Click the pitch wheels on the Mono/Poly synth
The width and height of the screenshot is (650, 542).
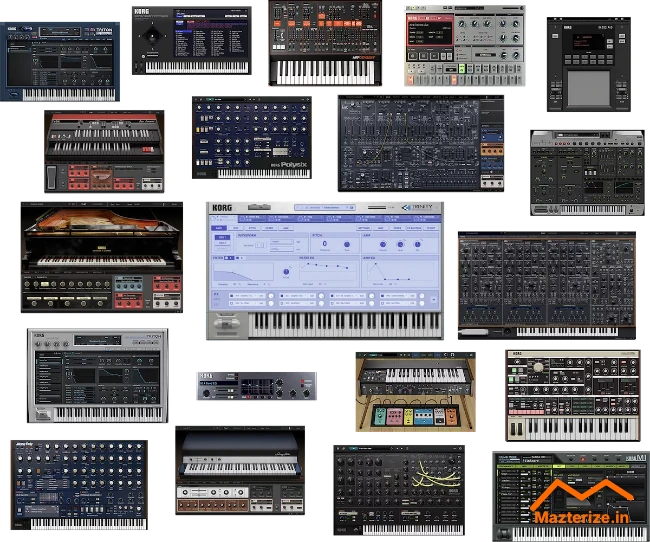(x=517, y=429)
